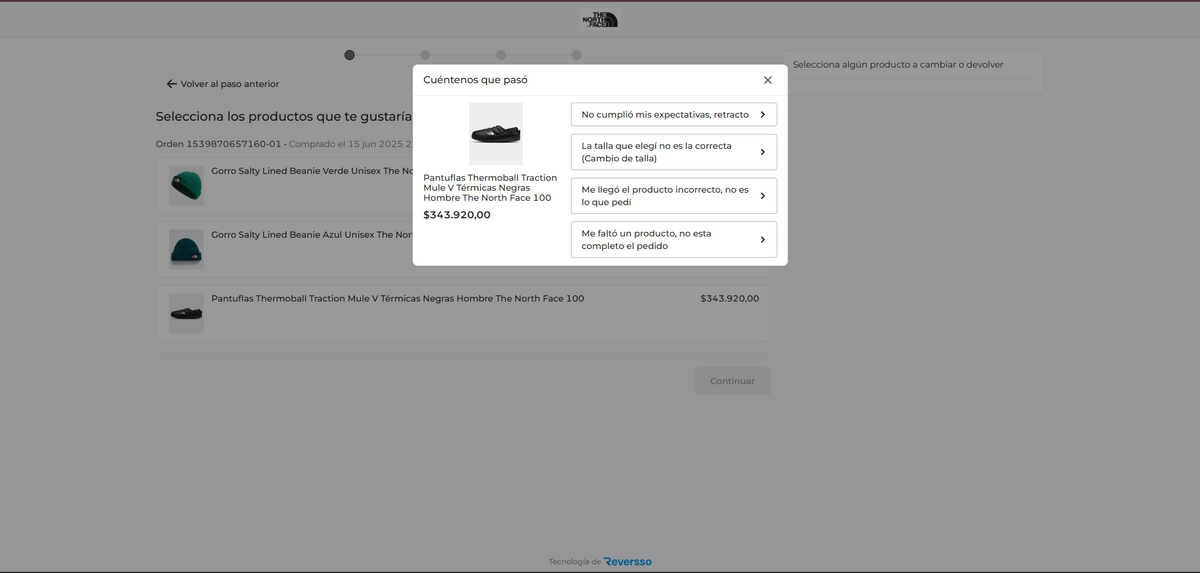Click chevron beside 'Me faltó un producto'

coord(762,240)
